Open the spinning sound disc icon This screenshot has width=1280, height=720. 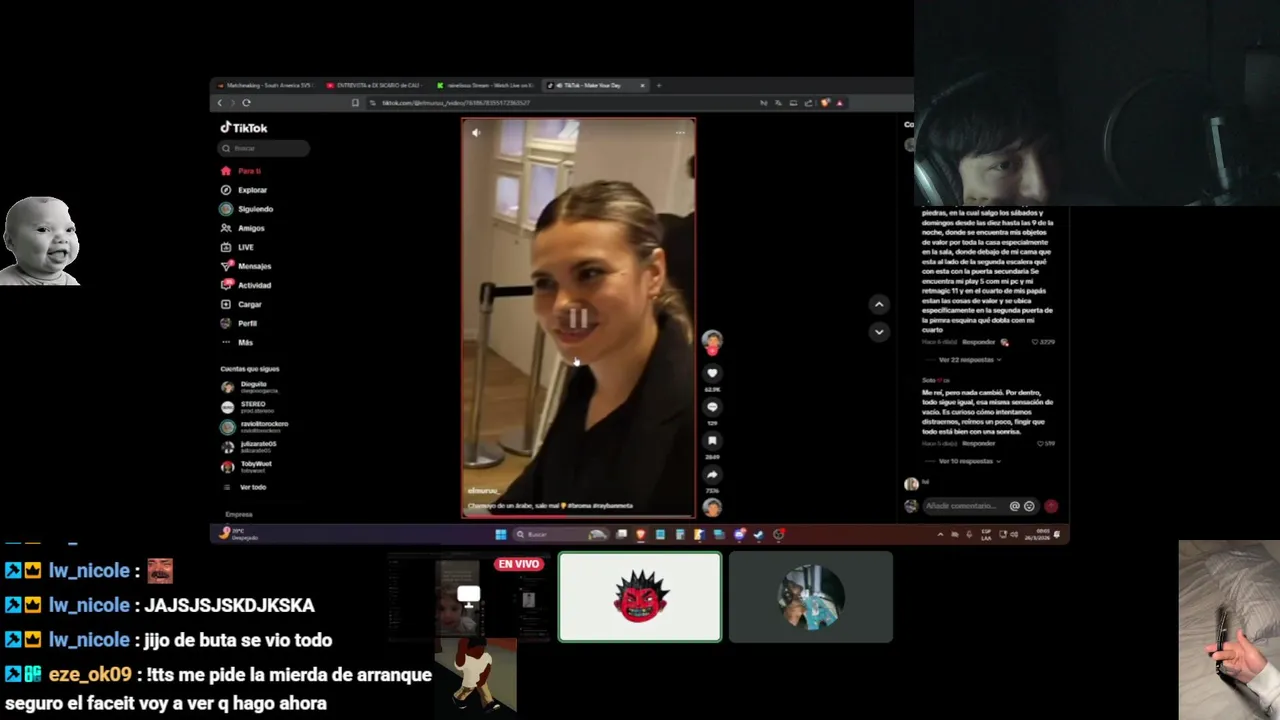712,507
